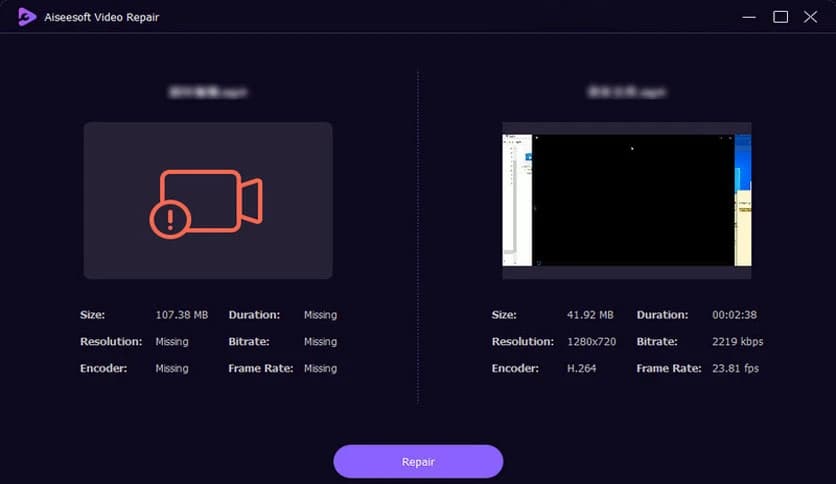
Task: Minimize the Video Repair window
Action: click(x=750, y=17)
